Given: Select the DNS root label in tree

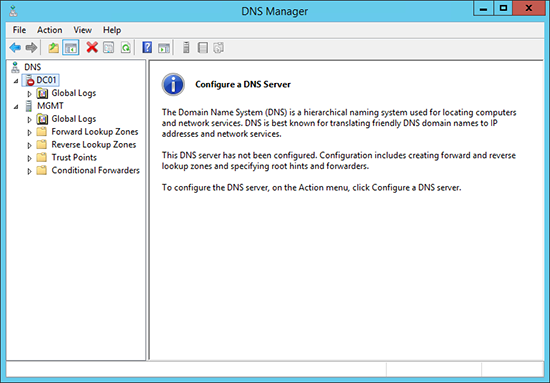Looking at the screenshot, I should (x=33, y=67).
